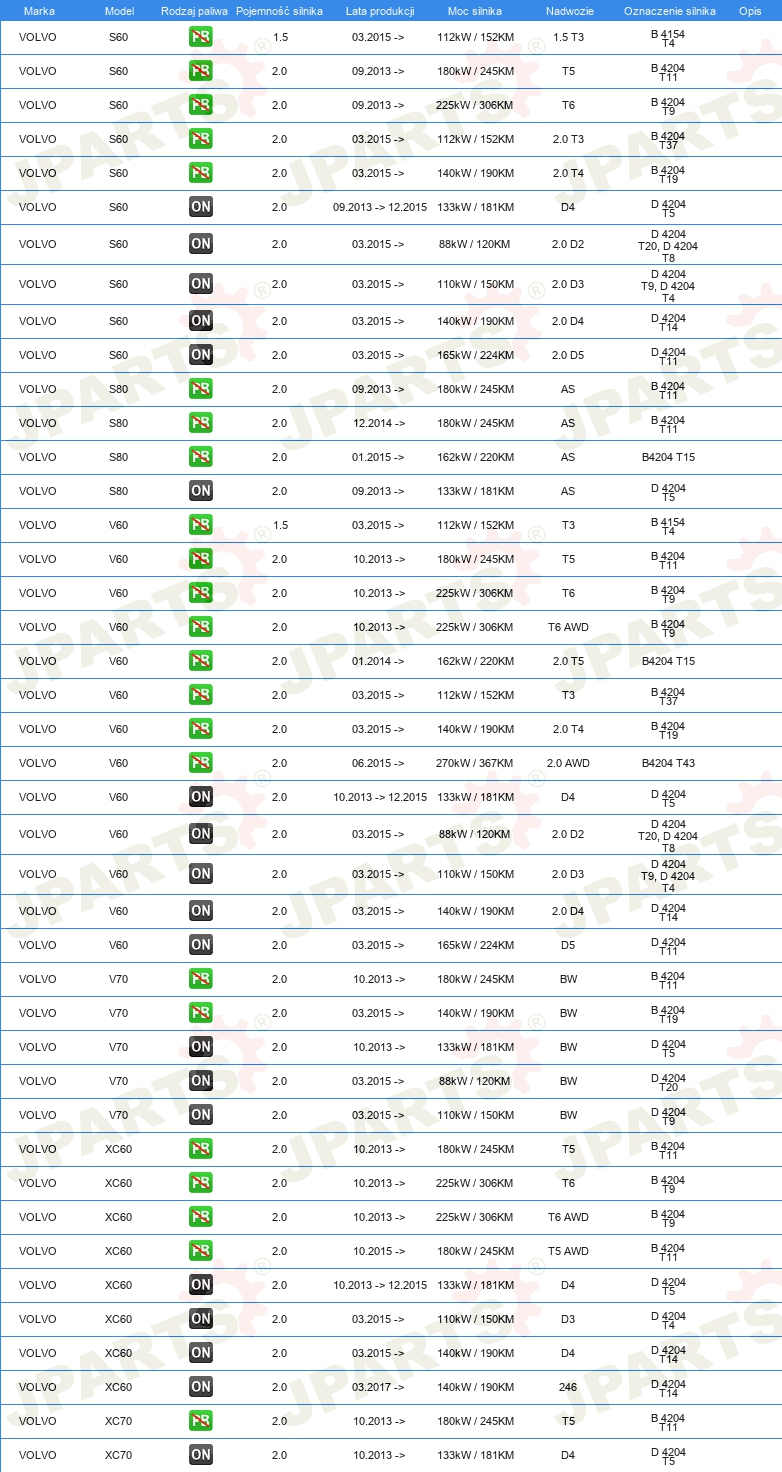This screenshot has height=1472, width=782.
Task: Click the Lata produkcji column header
Action: tap(380, 10)
